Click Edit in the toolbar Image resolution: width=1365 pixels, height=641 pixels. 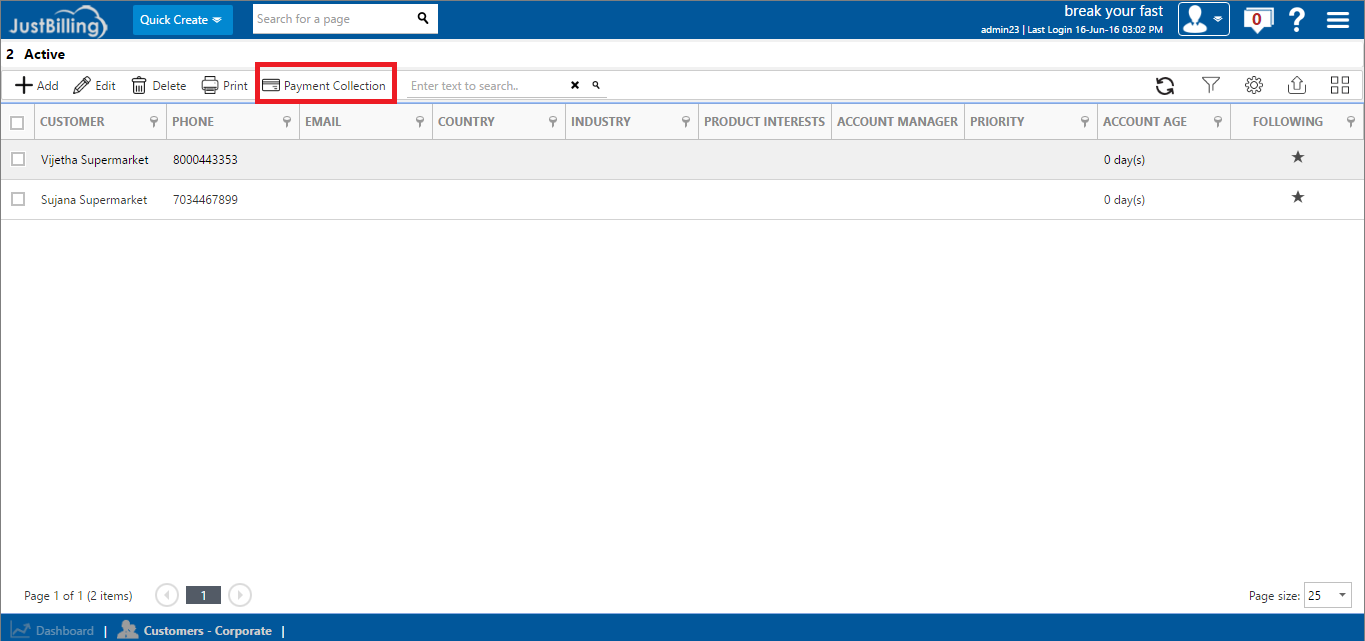[94, 86]
